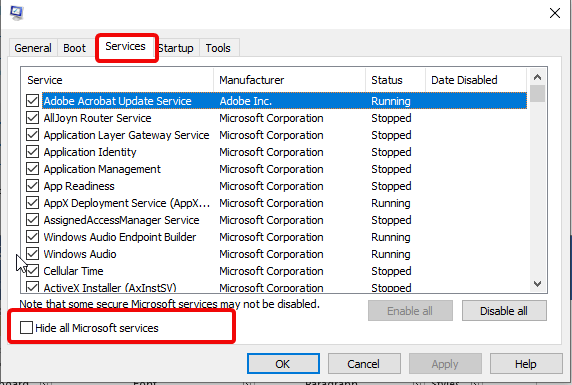The image size is (572, 385).
Task: Uncheck the Cellular Time checkbox
Action: click(32, 271)
